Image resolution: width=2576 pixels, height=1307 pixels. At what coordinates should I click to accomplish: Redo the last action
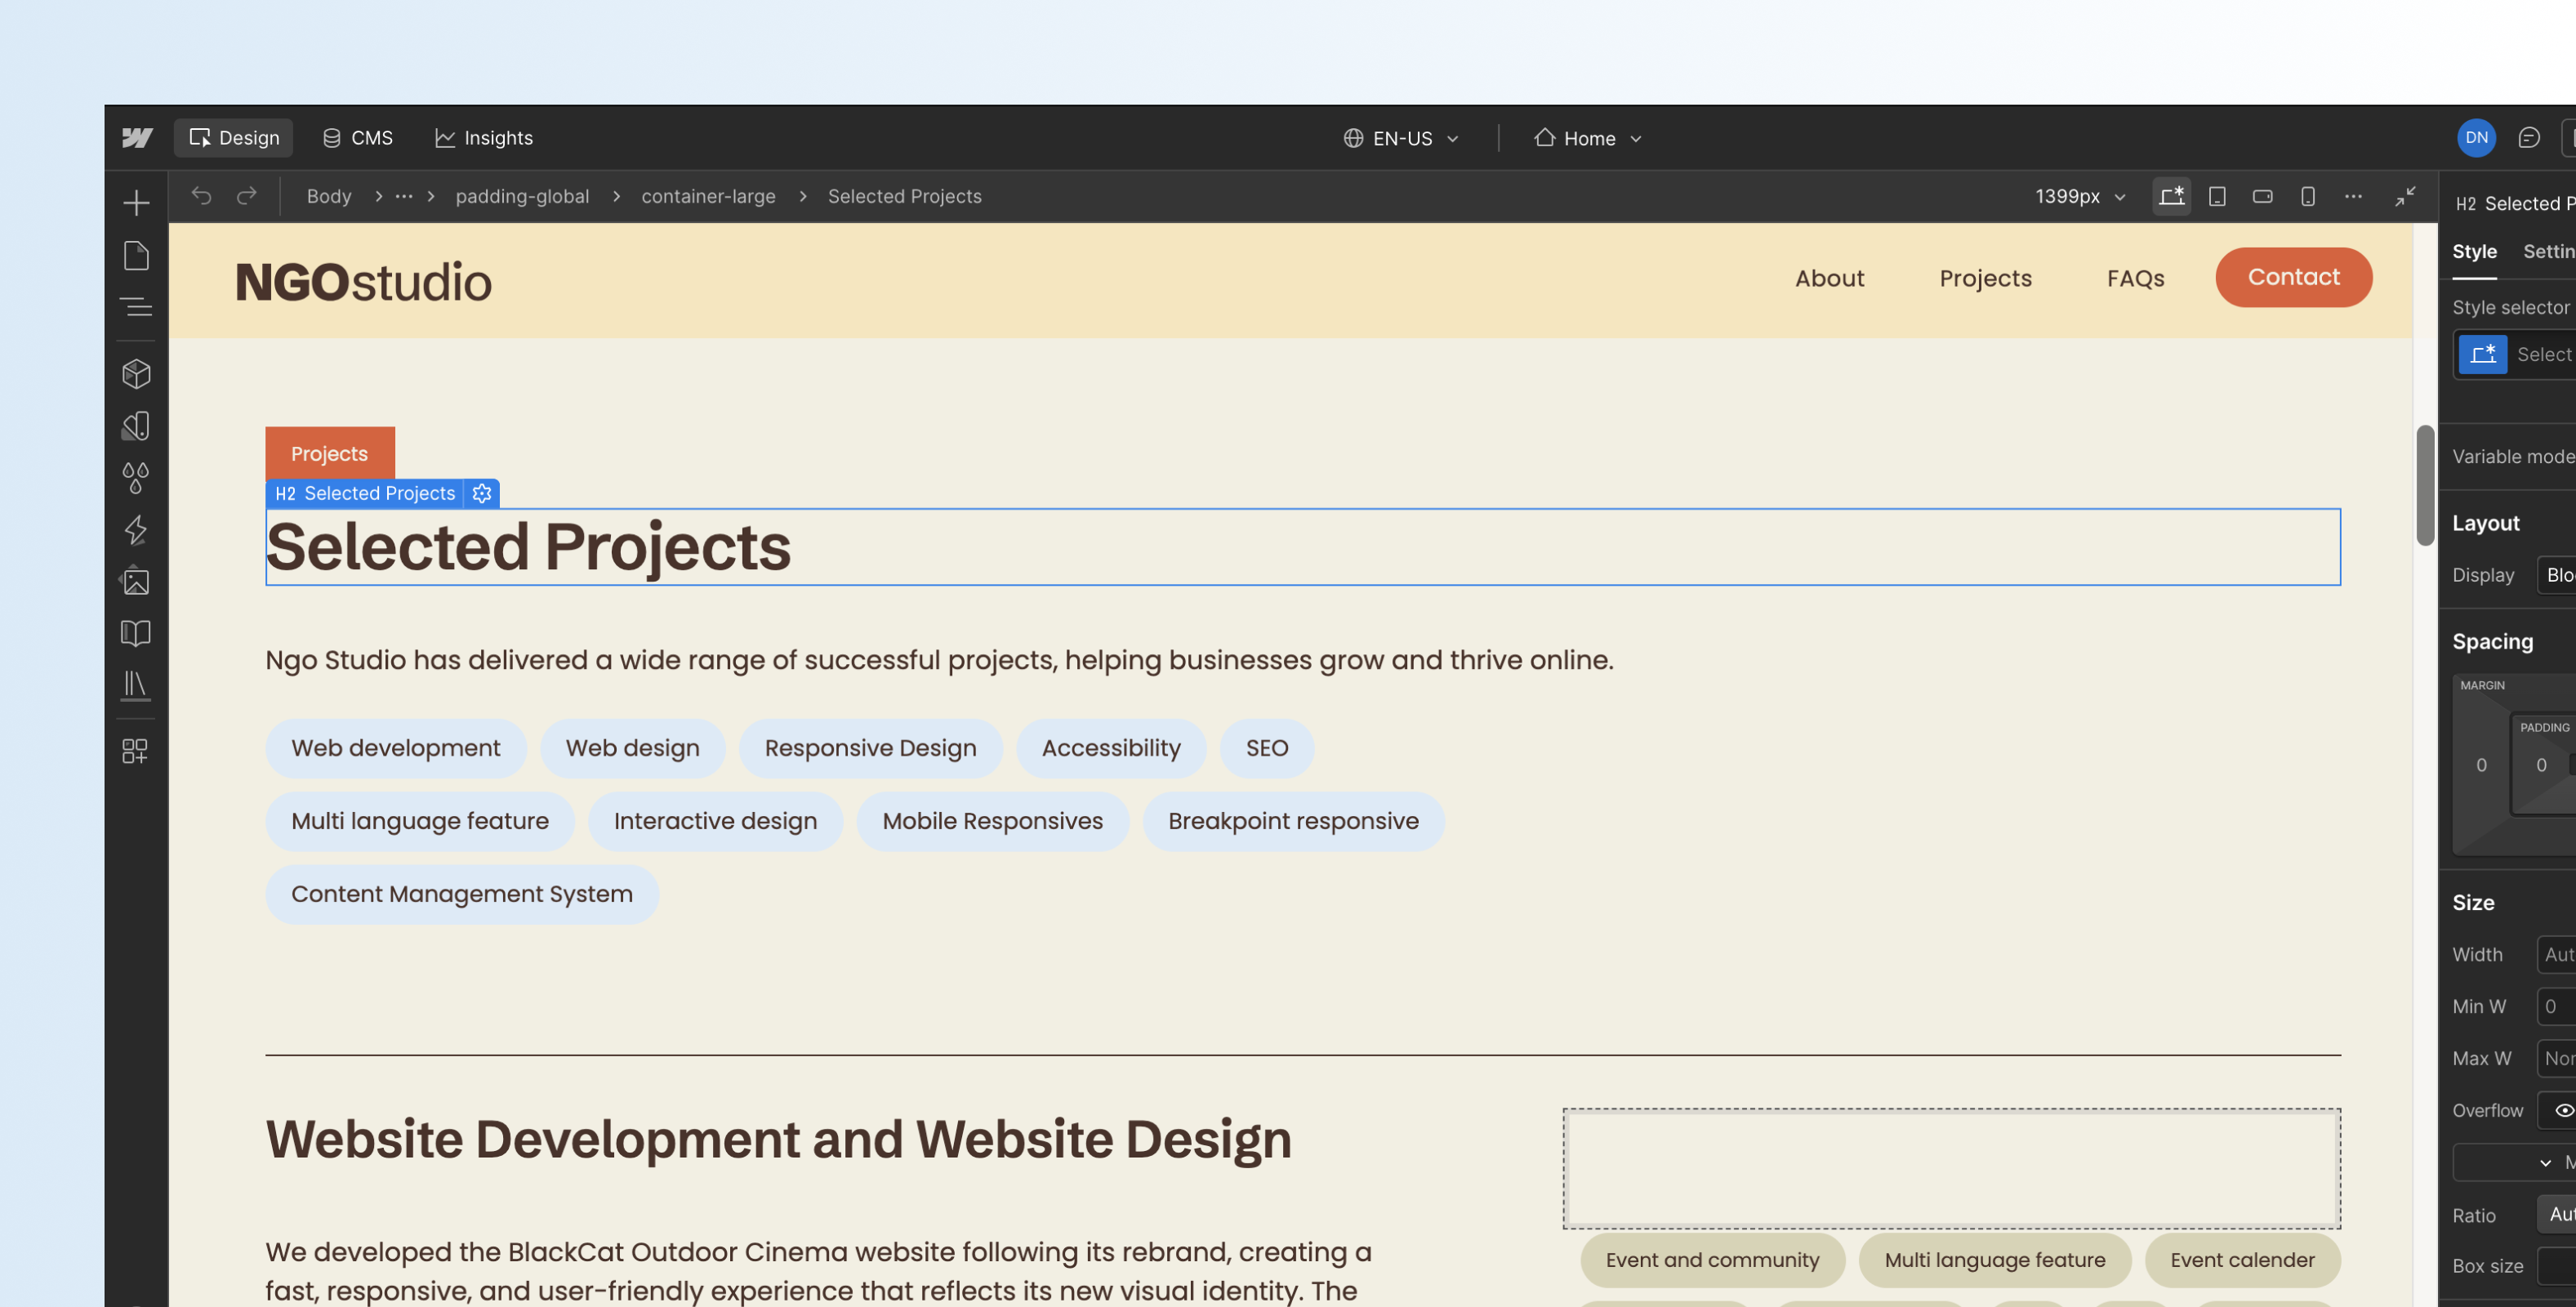[246, 196]
